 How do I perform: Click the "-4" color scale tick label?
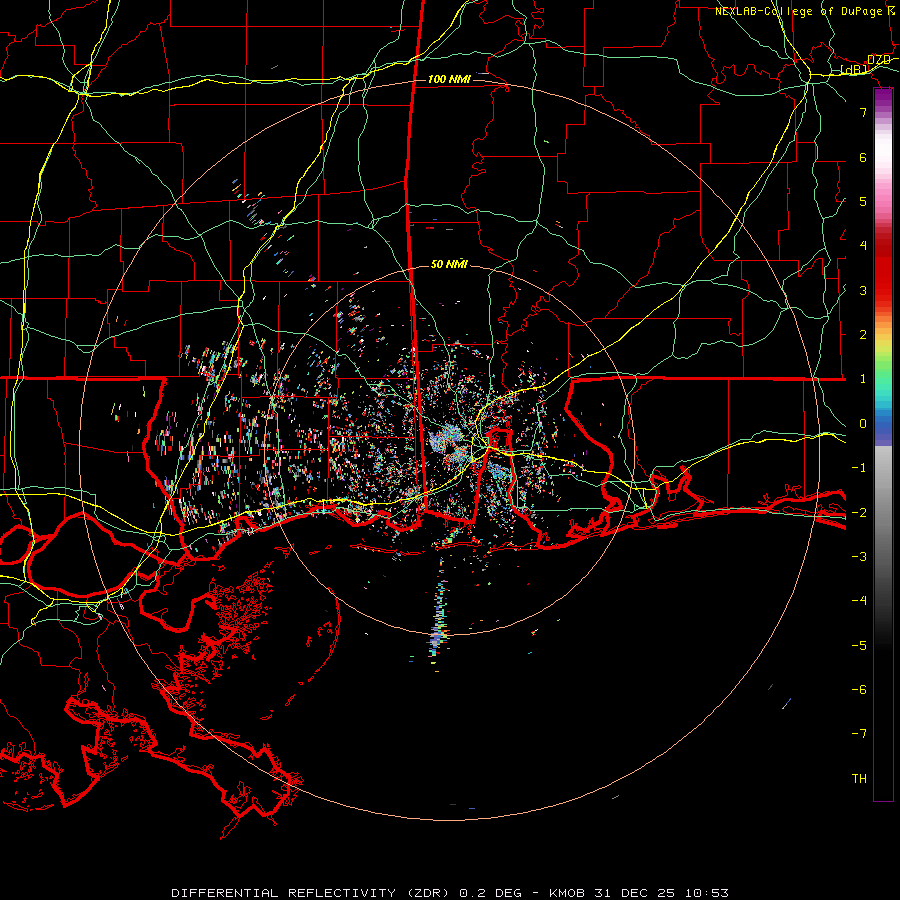click(859, 600)
